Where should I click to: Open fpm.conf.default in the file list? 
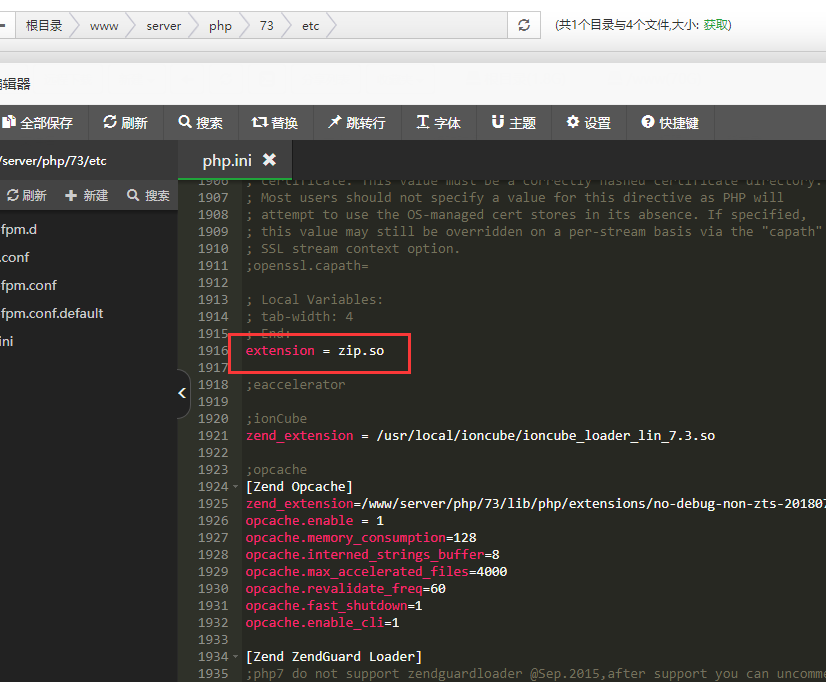point(52,313)
